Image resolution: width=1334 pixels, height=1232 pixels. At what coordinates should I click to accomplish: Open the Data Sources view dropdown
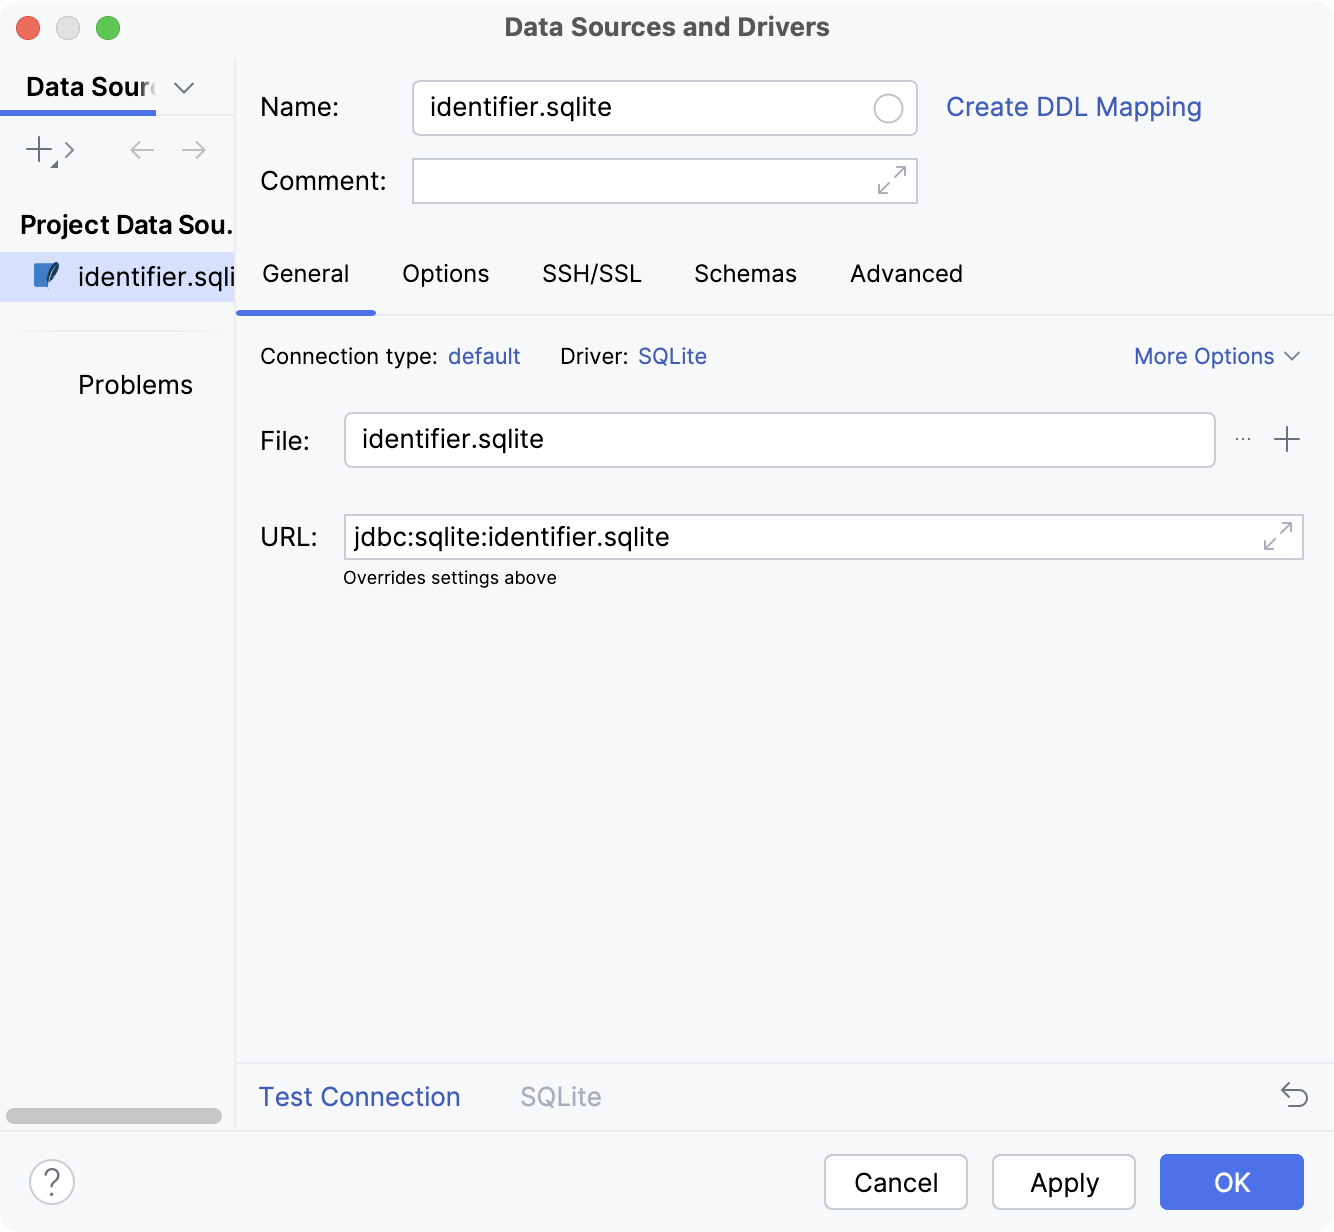[x=183, y=88]
